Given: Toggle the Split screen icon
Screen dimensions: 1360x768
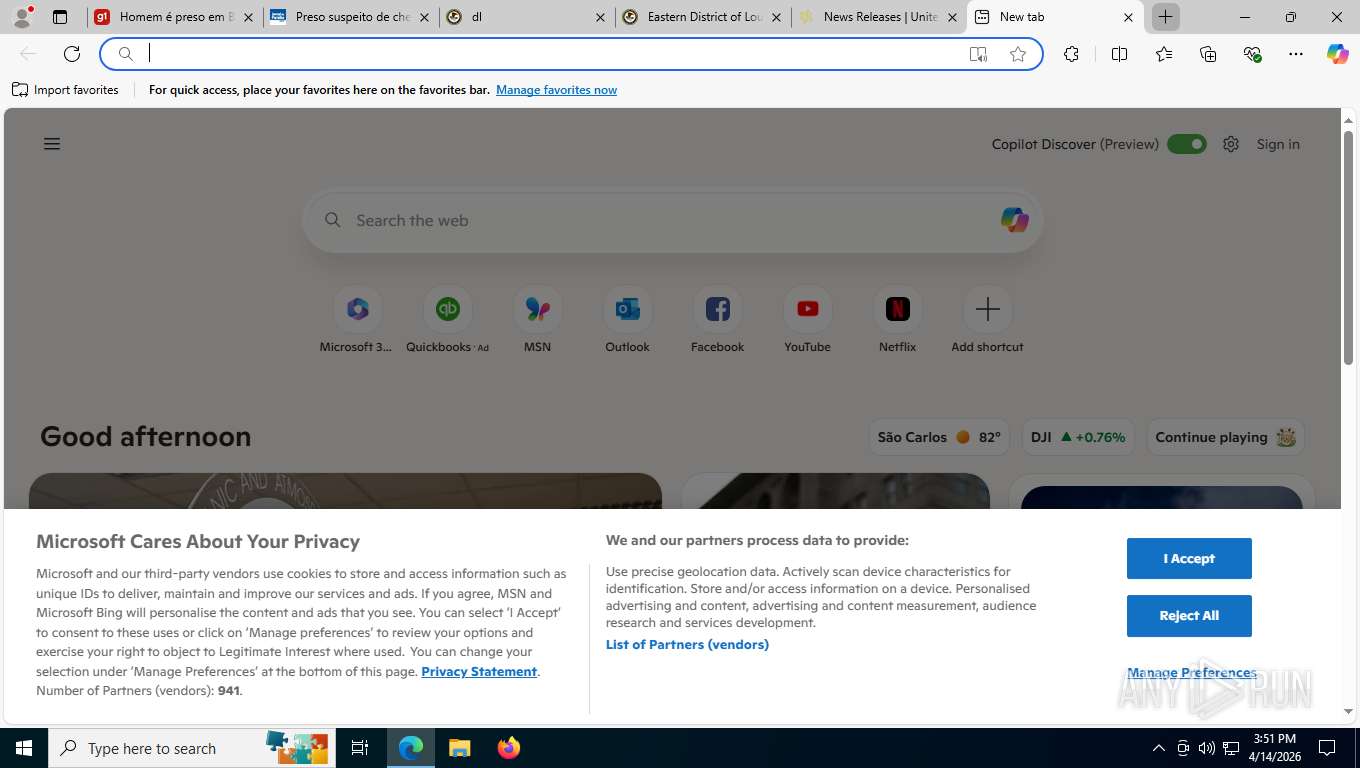Looking at the screenshot, I should click(x=1120, y=54).
